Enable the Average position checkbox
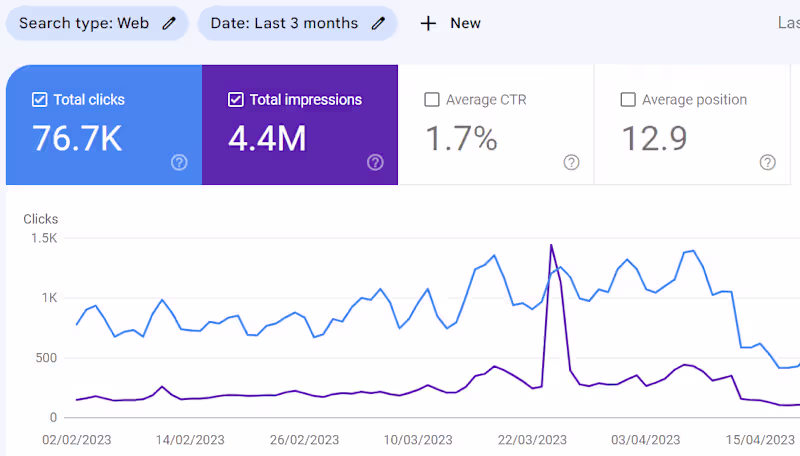 click(x=628, y=100)
